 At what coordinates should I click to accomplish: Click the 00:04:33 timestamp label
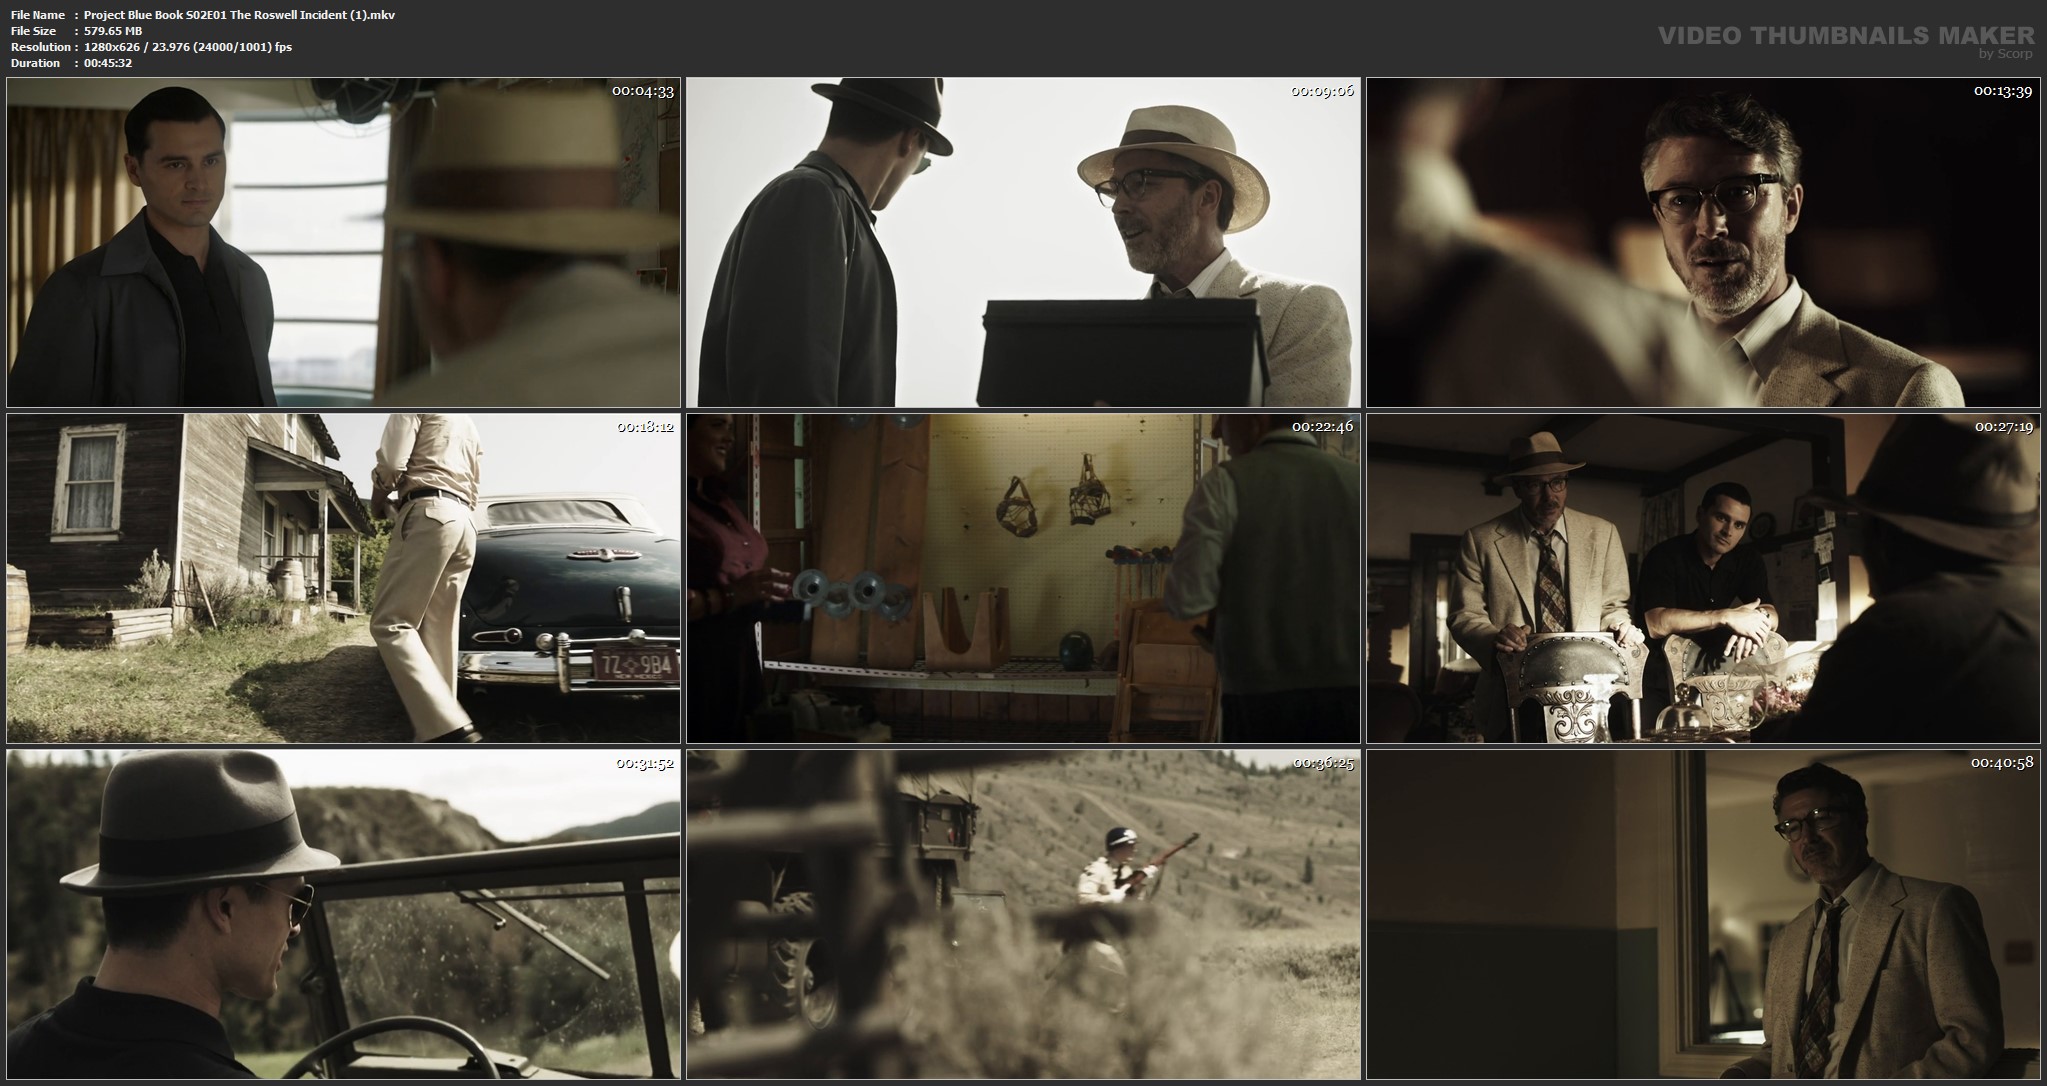pyautogui.click(x=643, y=91)
